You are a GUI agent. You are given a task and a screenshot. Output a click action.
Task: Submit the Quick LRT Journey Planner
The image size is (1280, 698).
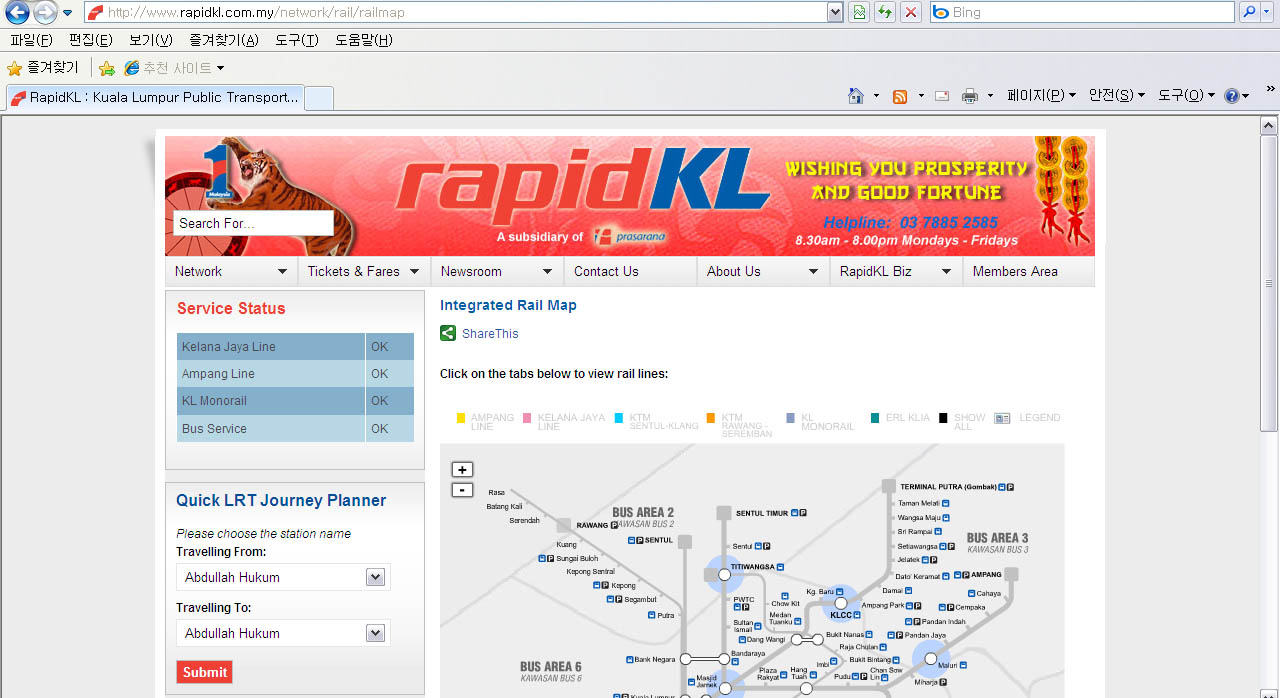click(204, 672)
